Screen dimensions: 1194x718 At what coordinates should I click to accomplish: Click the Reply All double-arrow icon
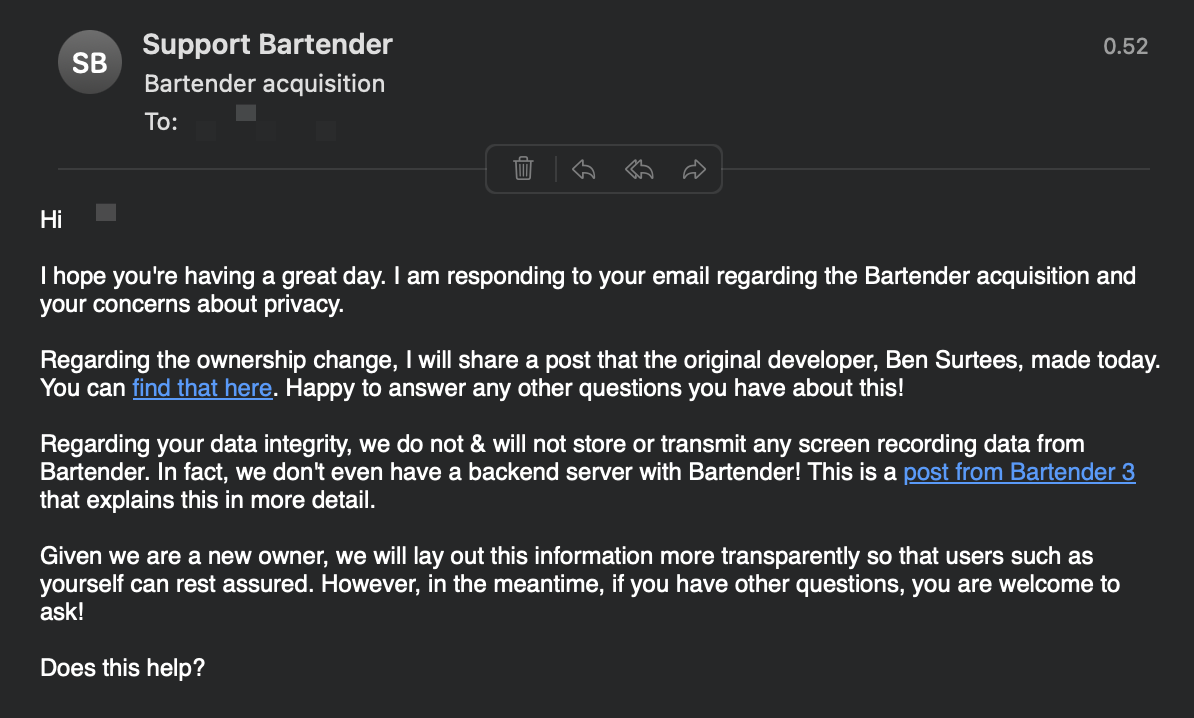(639, 169)
